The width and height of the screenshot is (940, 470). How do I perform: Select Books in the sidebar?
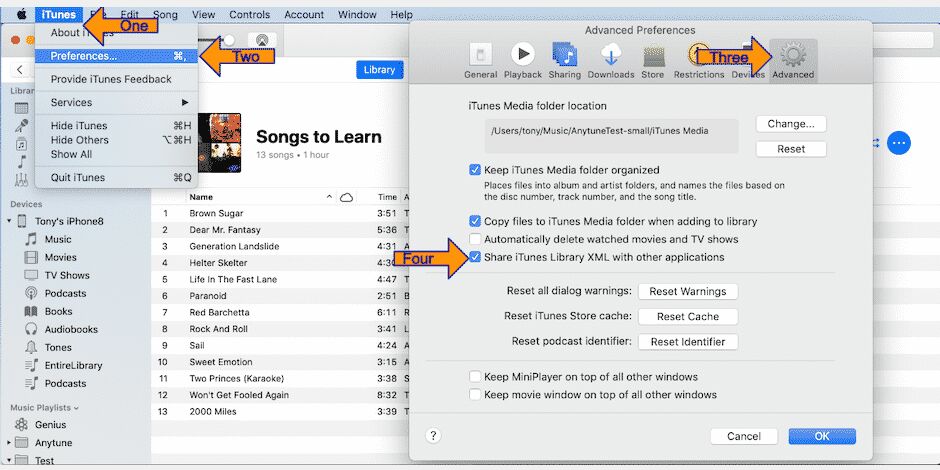pyautogui.click(x=58, y=311)
